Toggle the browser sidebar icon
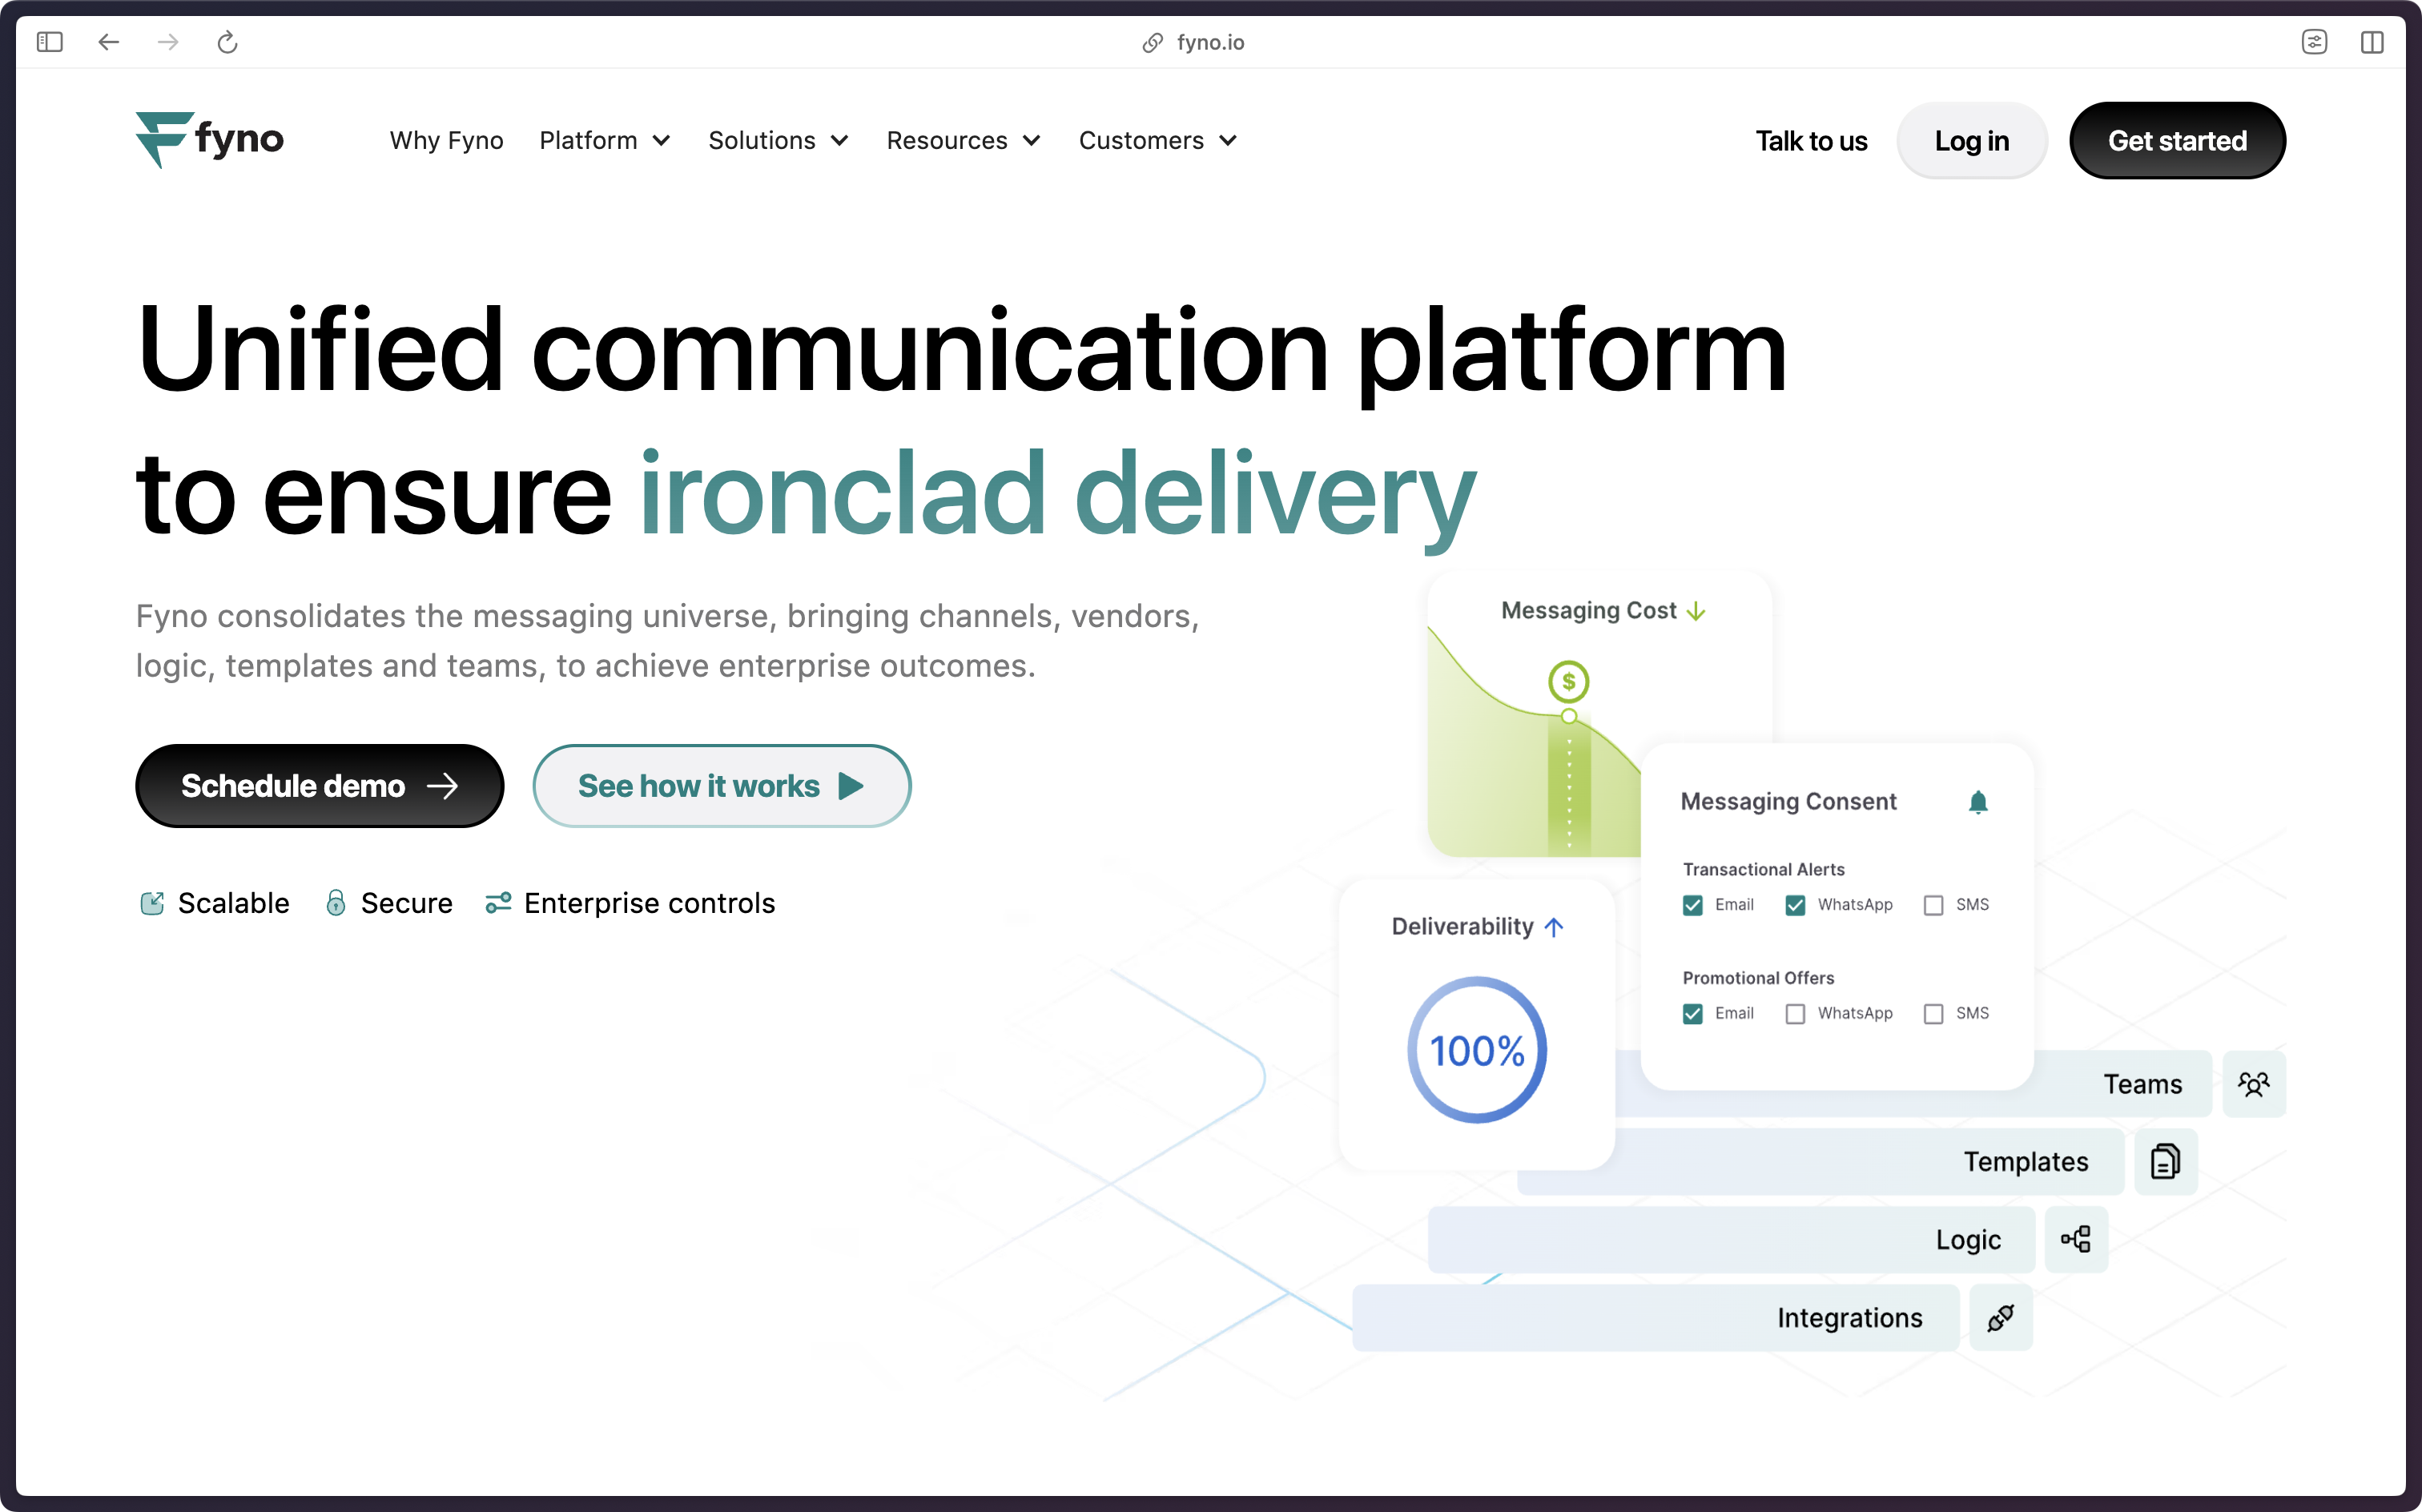The width and height of the screenshot is (2422, 1512). coord(49,42)
